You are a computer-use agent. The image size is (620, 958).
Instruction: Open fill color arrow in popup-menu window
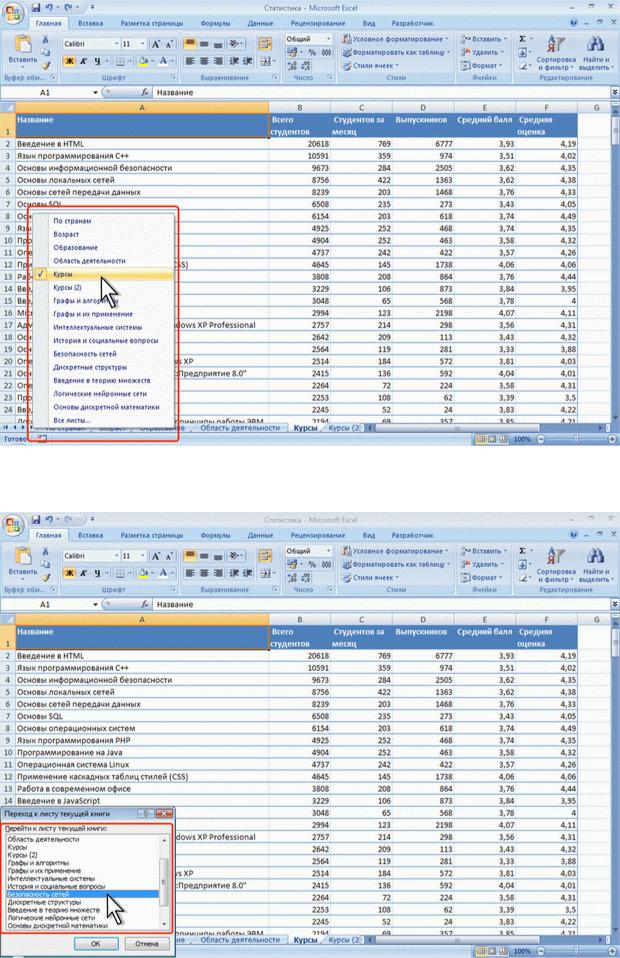pyautogui.click(x=151, y=61)
